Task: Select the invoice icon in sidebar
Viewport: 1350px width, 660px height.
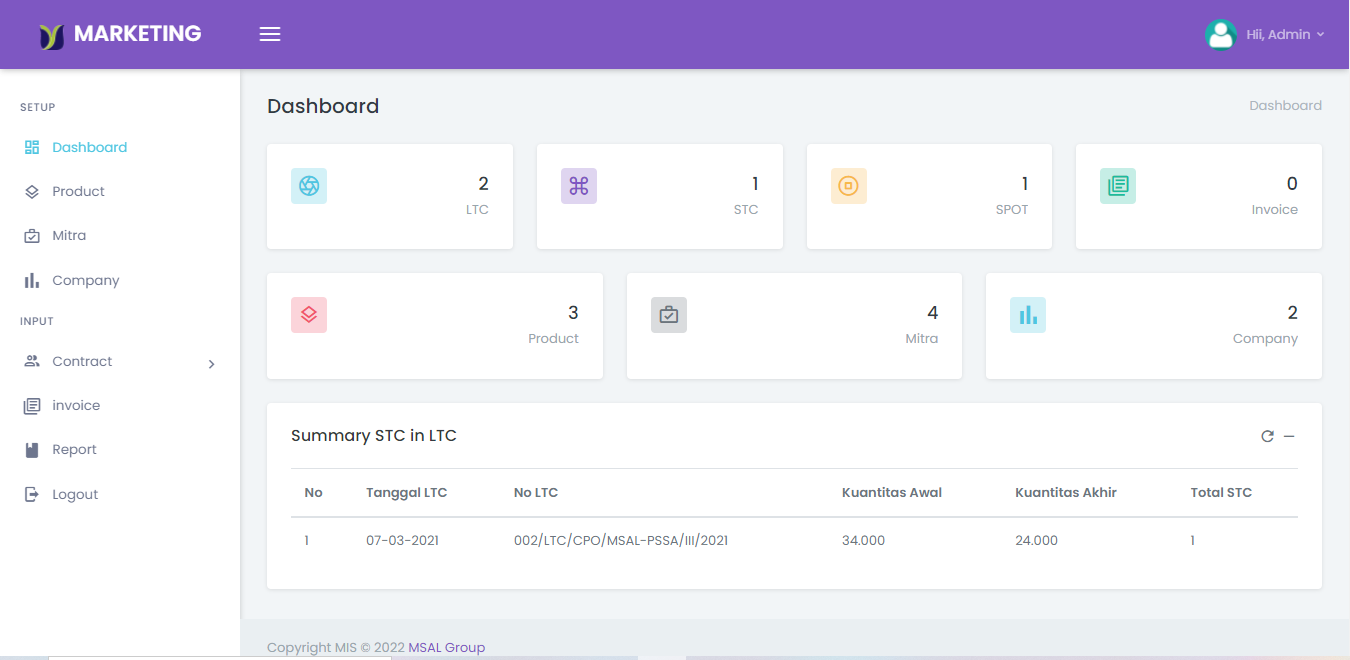Action: [30, 405]
